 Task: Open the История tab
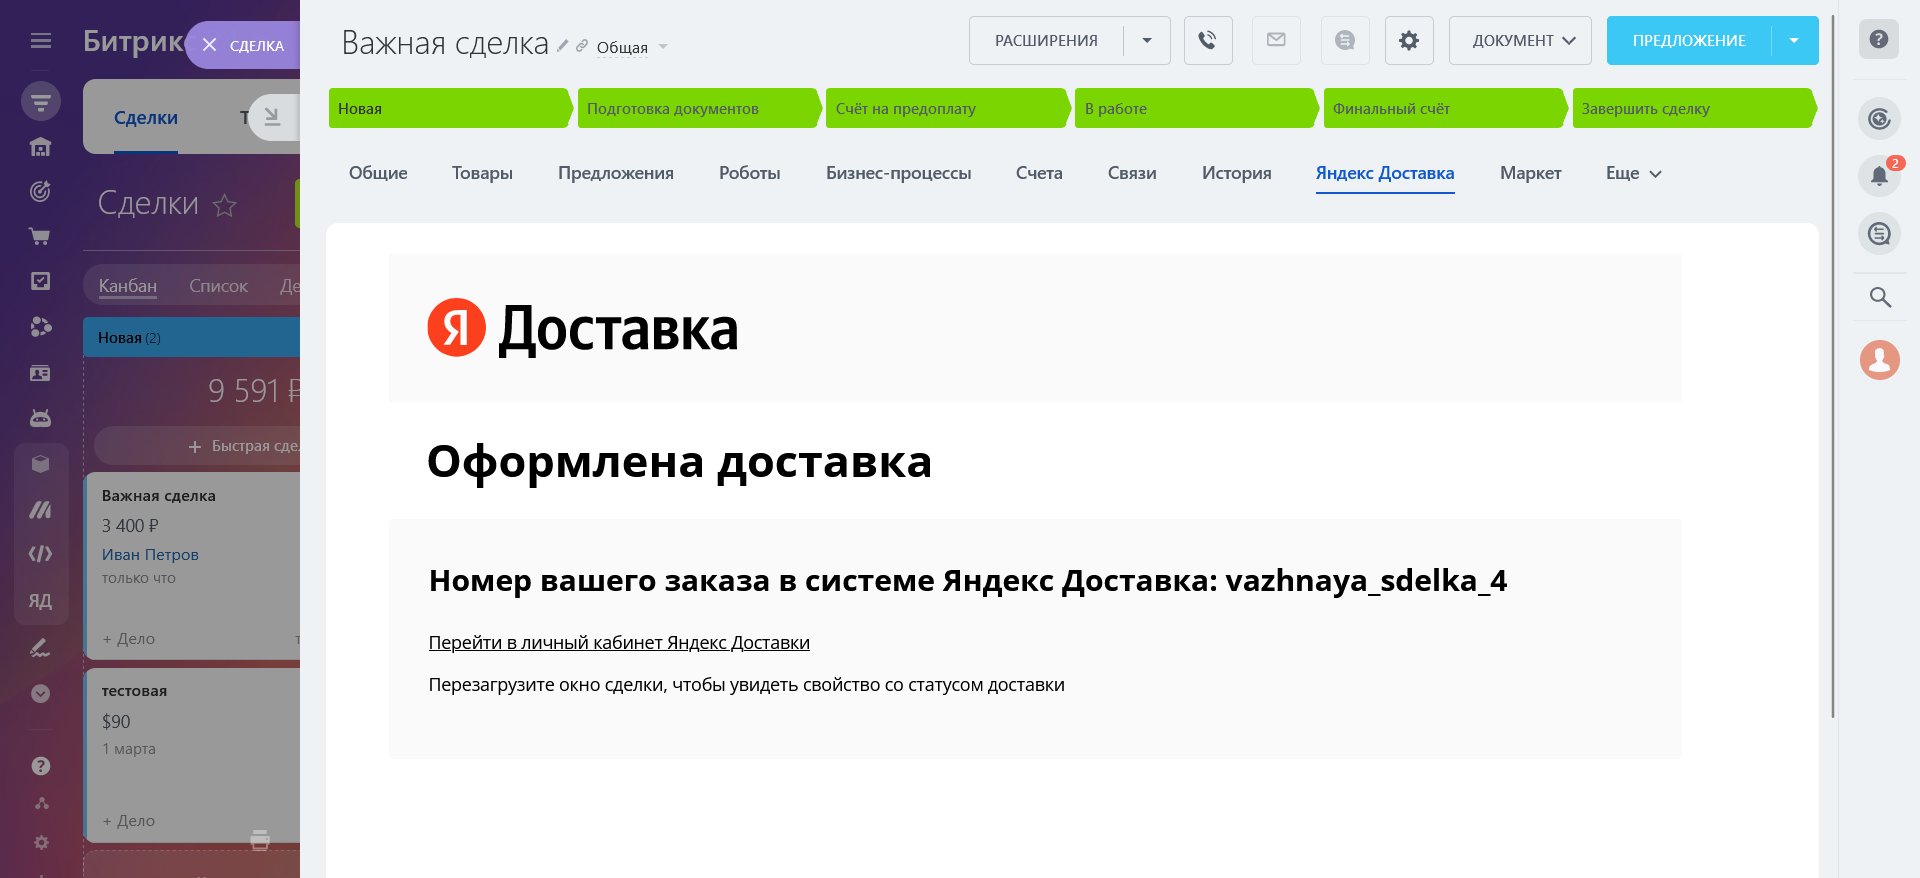click(1236, 173)
